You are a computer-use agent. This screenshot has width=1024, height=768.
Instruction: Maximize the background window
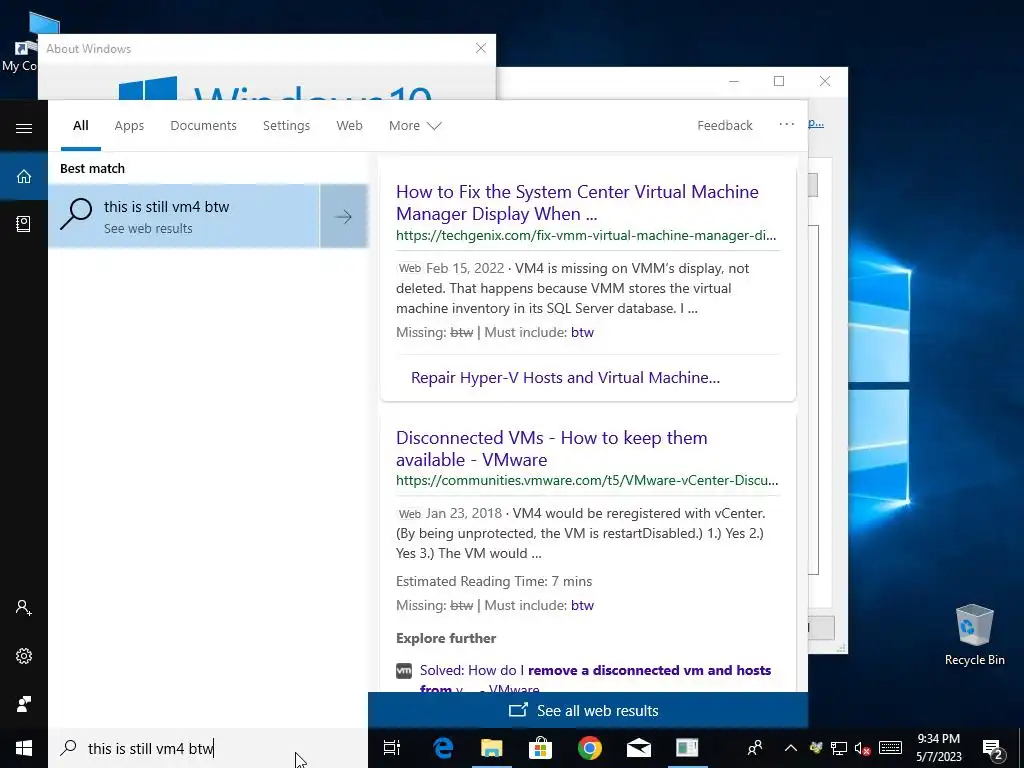click(778, 81)
